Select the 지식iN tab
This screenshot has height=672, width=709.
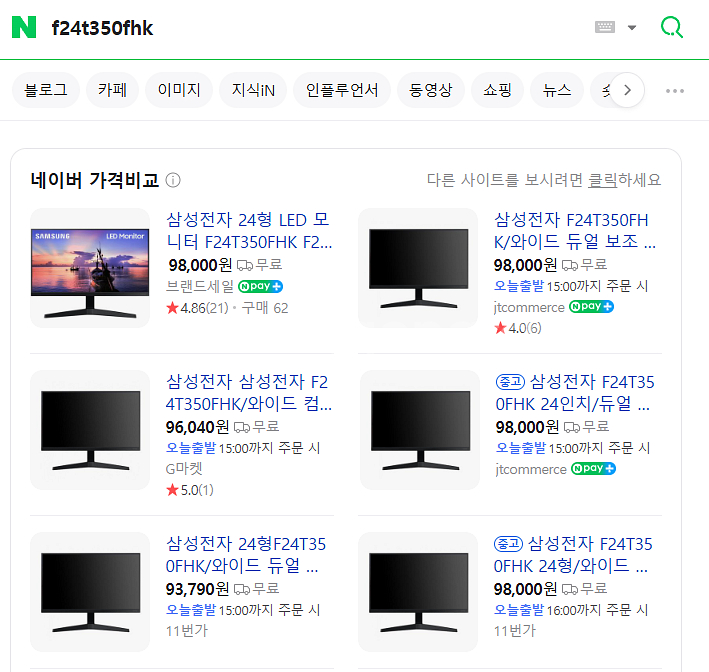(253, 90)
